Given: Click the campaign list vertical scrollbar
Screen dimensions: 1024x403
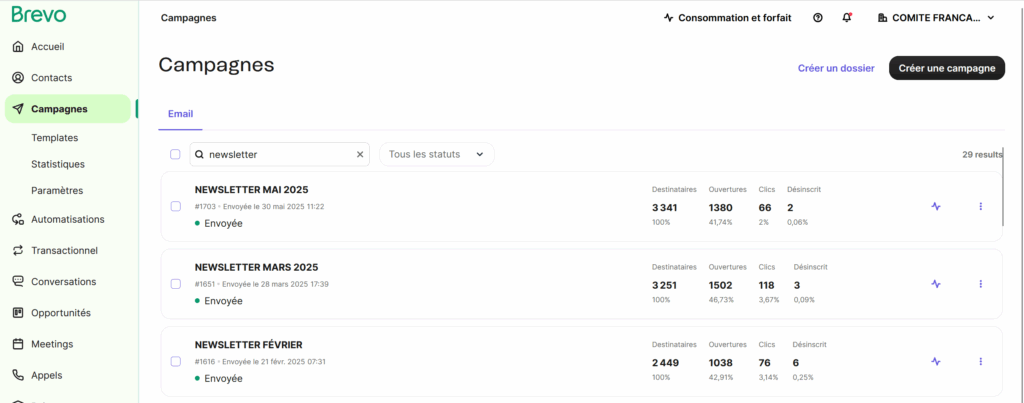Looking at the screenshot, I should (x=1003, y=186).
